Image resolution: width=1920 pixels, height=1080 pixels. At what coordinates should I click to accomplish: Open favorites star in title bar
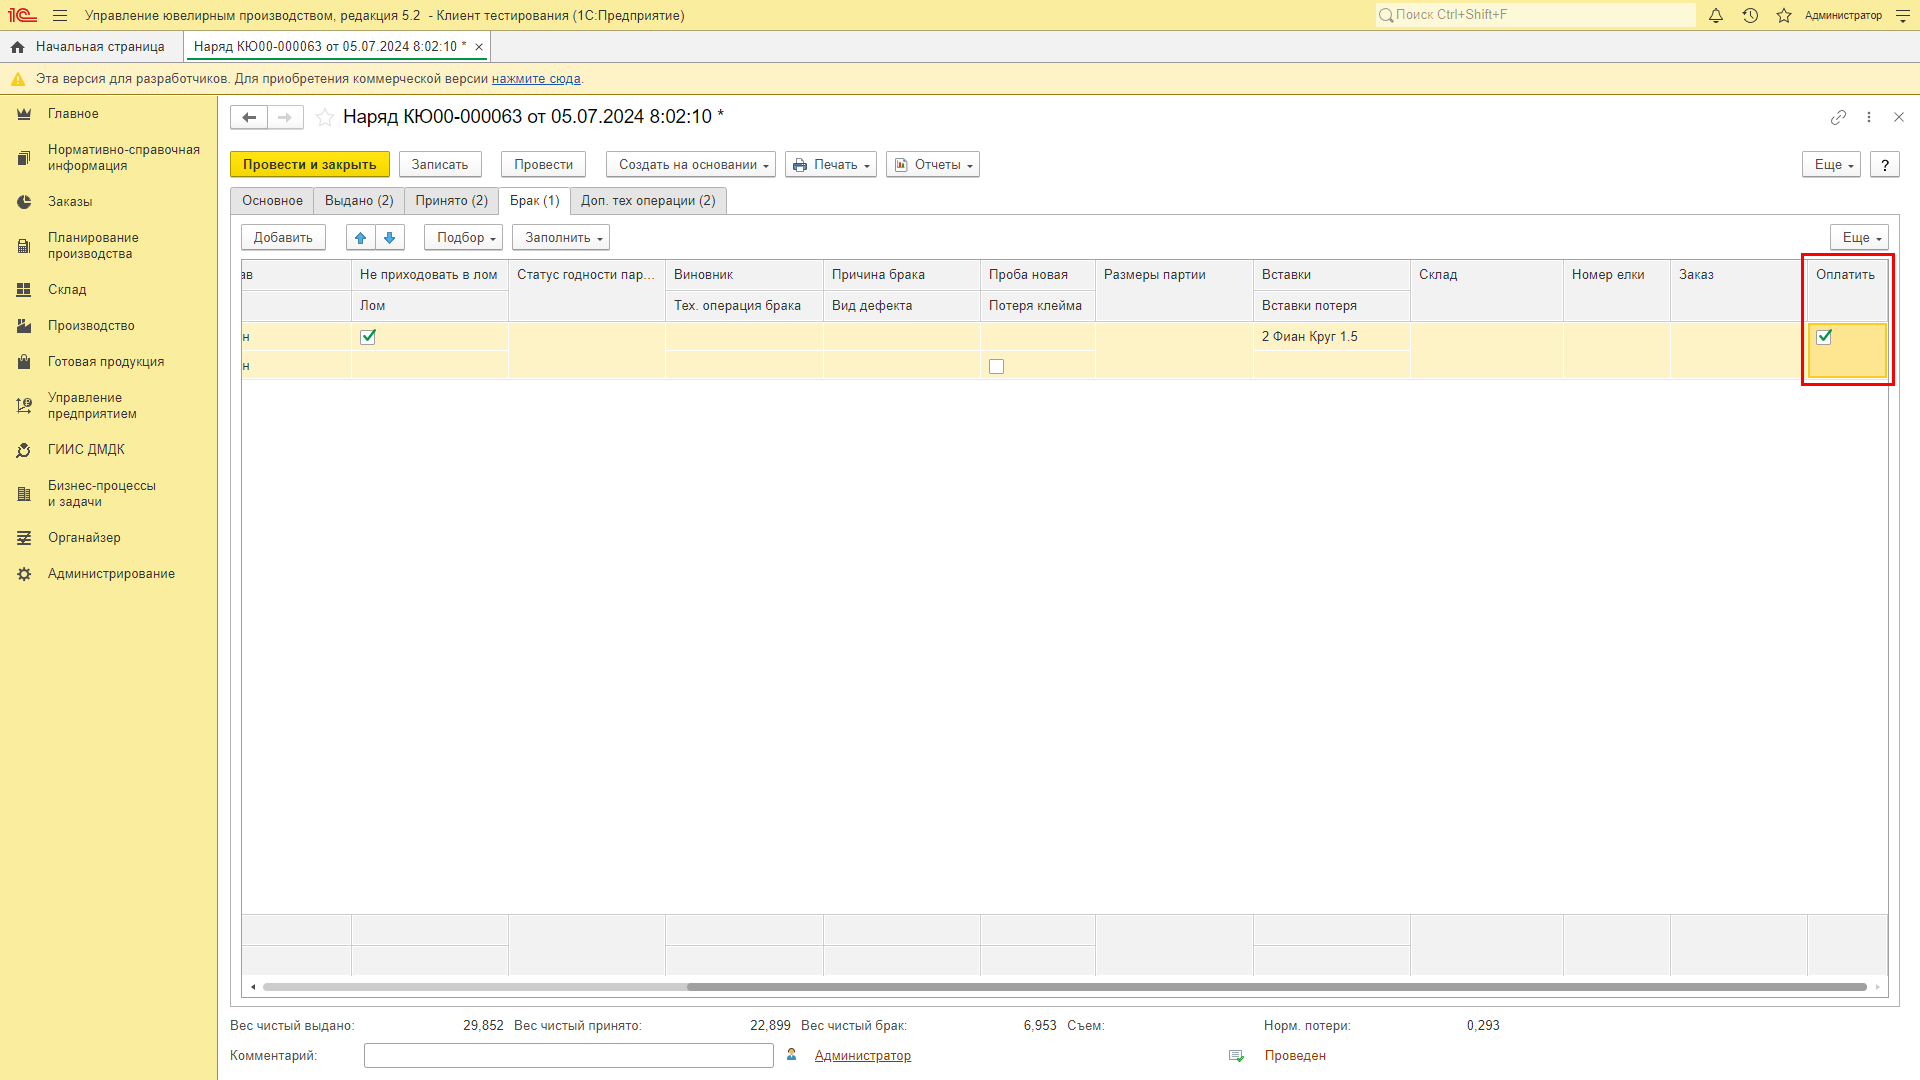click(x=1784, y=15)
